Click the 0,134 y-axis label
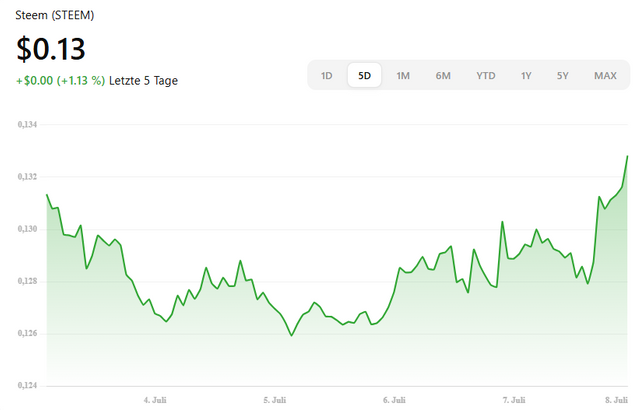 pyautogui.click(x=27, y=124)
